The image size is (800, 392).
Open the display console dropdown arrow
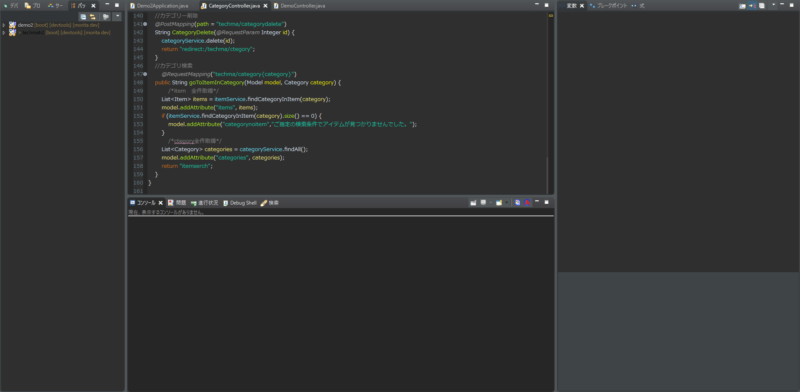[491, 203]
